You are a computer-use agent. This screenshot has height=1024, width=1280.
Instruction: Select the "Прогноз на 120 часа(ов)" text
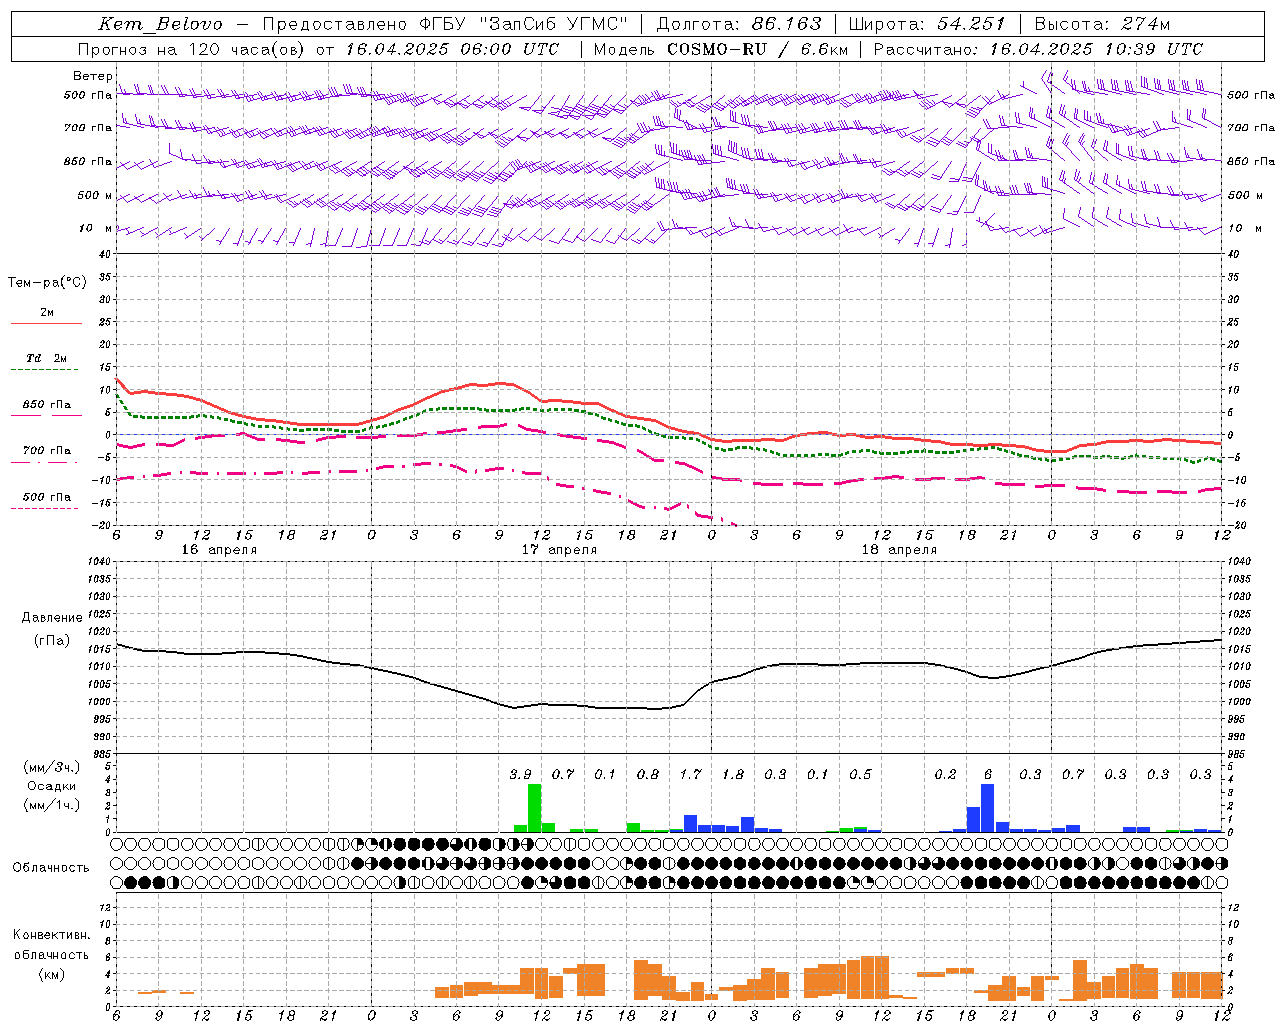coord(192,49)
